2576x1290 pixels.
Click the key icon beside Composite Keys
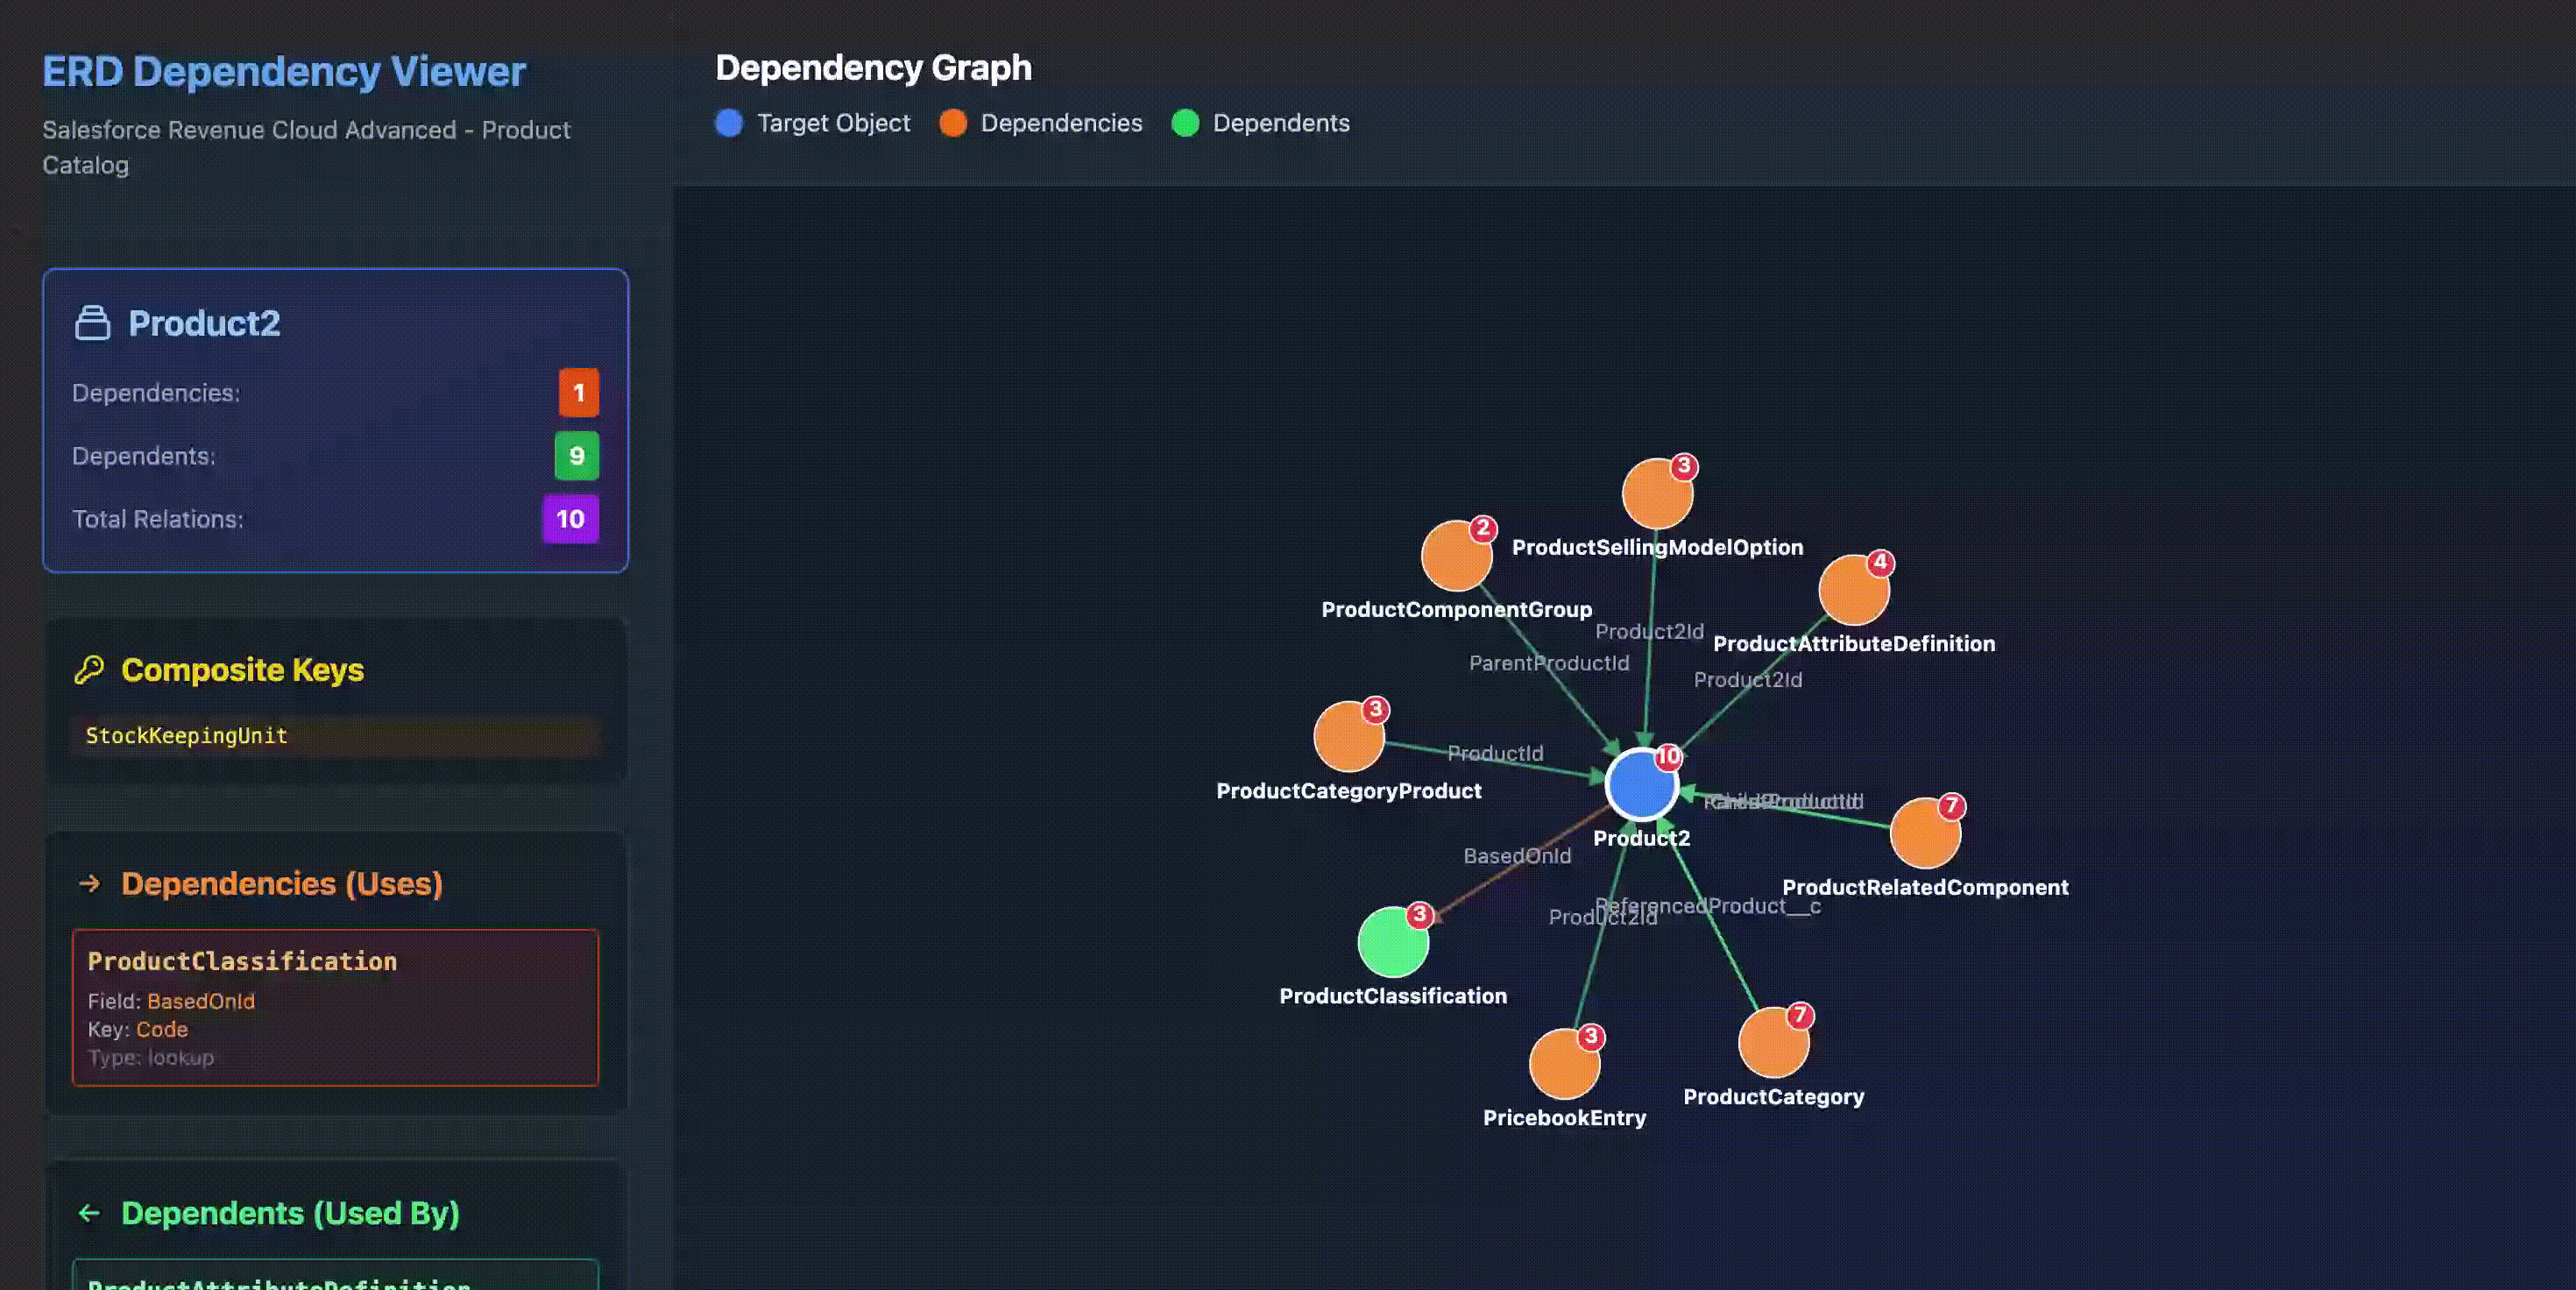coord(89,669)
